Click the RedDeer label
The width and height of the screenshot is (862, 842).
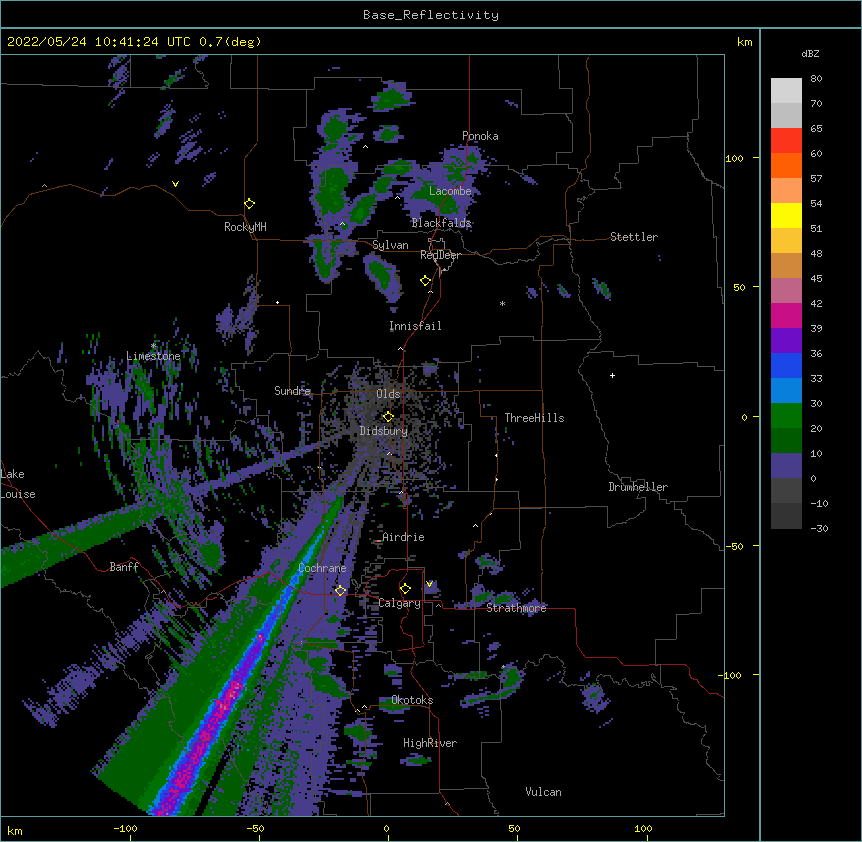click(x=440, y=255)
